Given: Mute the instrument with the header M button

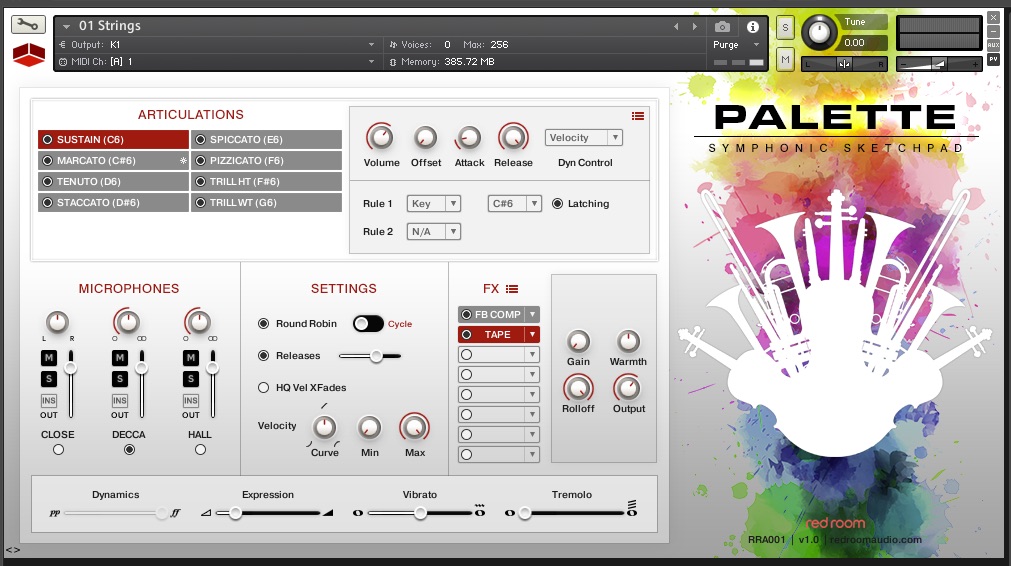Looking at the screenshot, I should [x=785, y=60].
